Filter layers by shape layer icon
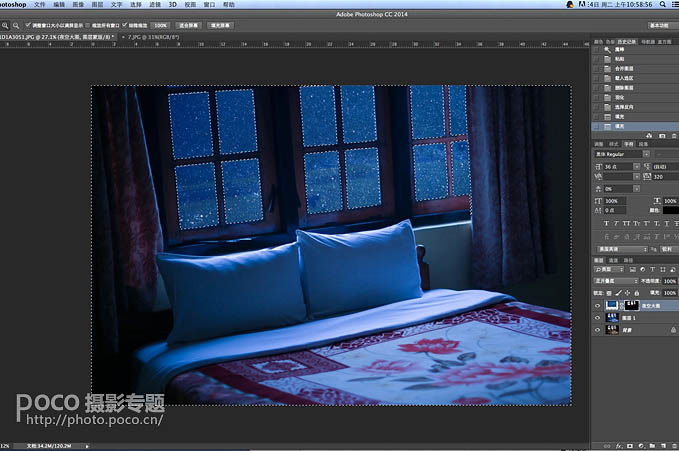679x451 pixels. pyautogui.click(x=663, y=269)
